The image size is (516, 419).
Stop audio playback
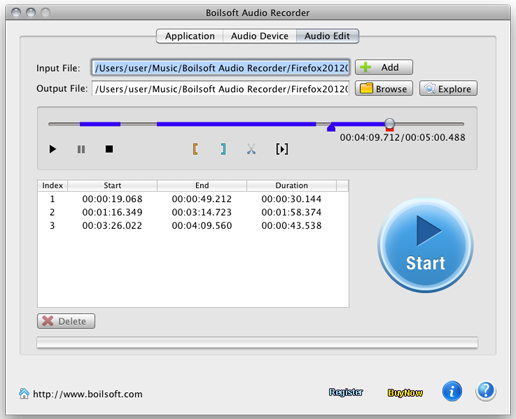pos(109,149)
